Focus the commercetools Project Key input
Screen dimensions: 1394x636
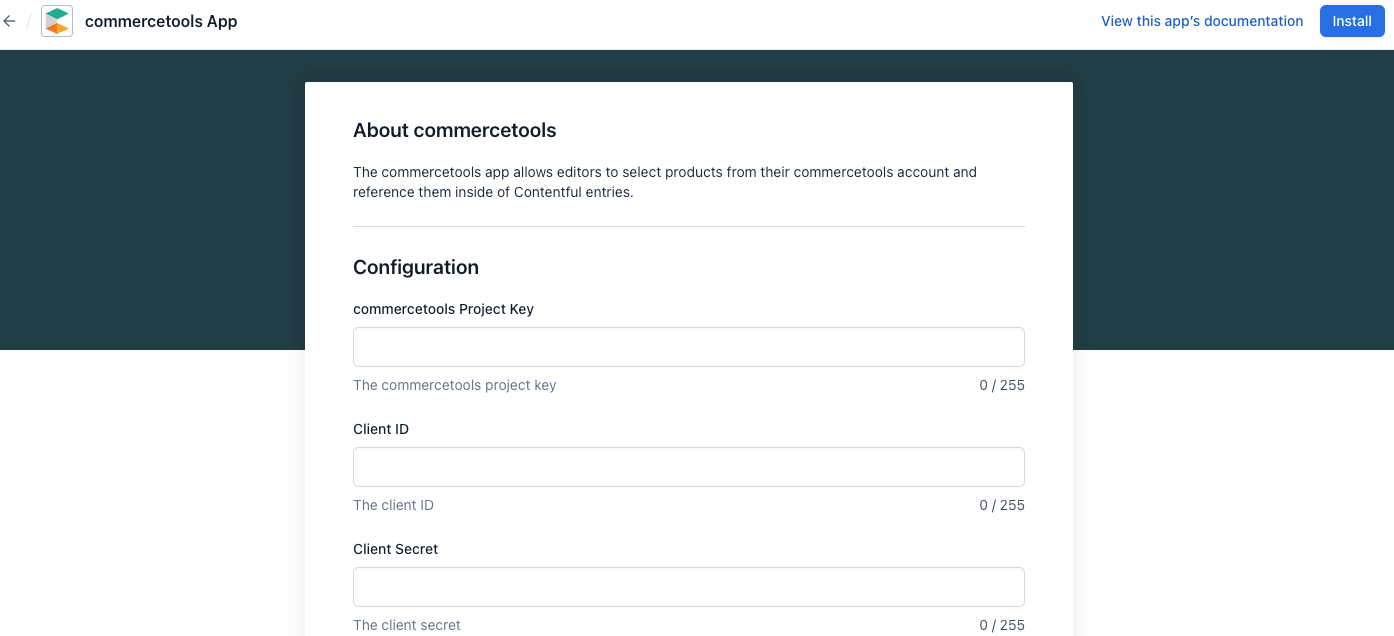pyautogui.click(x=688, y=347)
